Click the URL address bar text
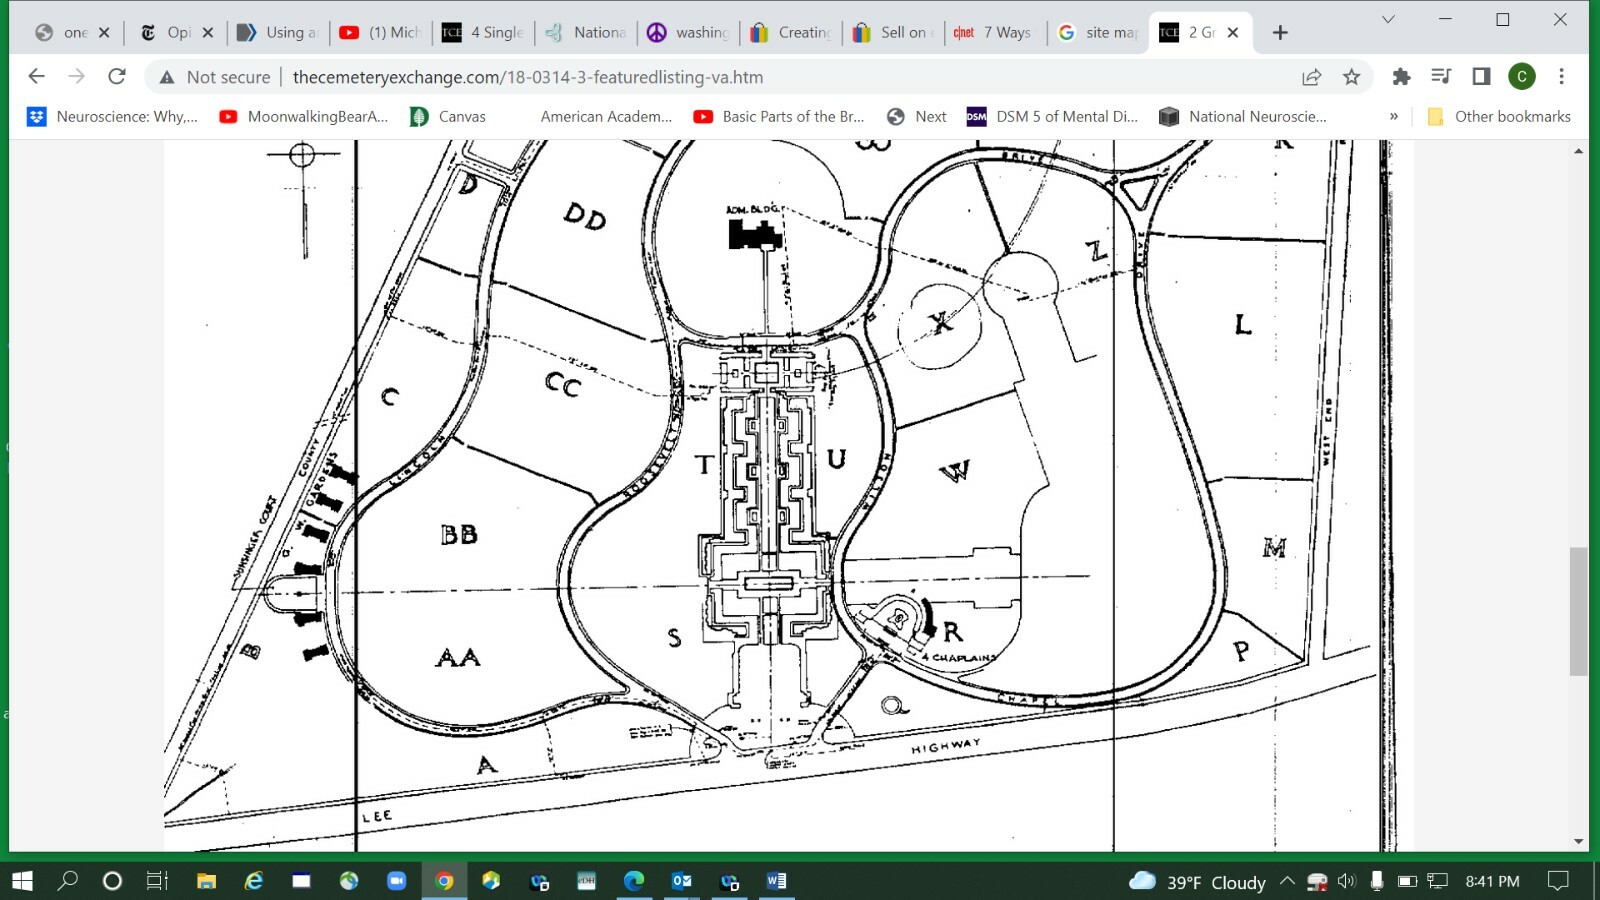This screenshot has height=900, width=1600. pos(528,77)
